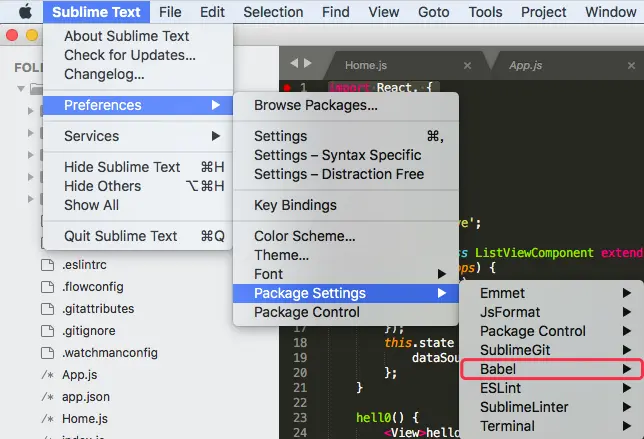Go to next tab arrow

308,63
